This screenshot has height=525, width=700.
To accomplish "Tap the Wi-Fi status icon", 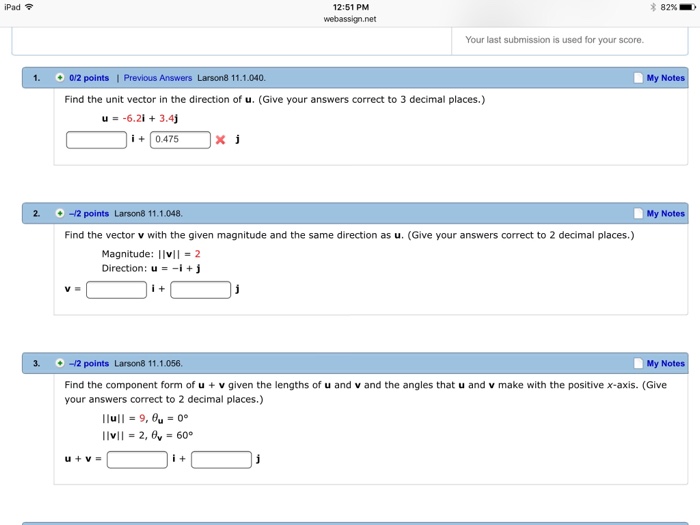I will click(29, 7).
